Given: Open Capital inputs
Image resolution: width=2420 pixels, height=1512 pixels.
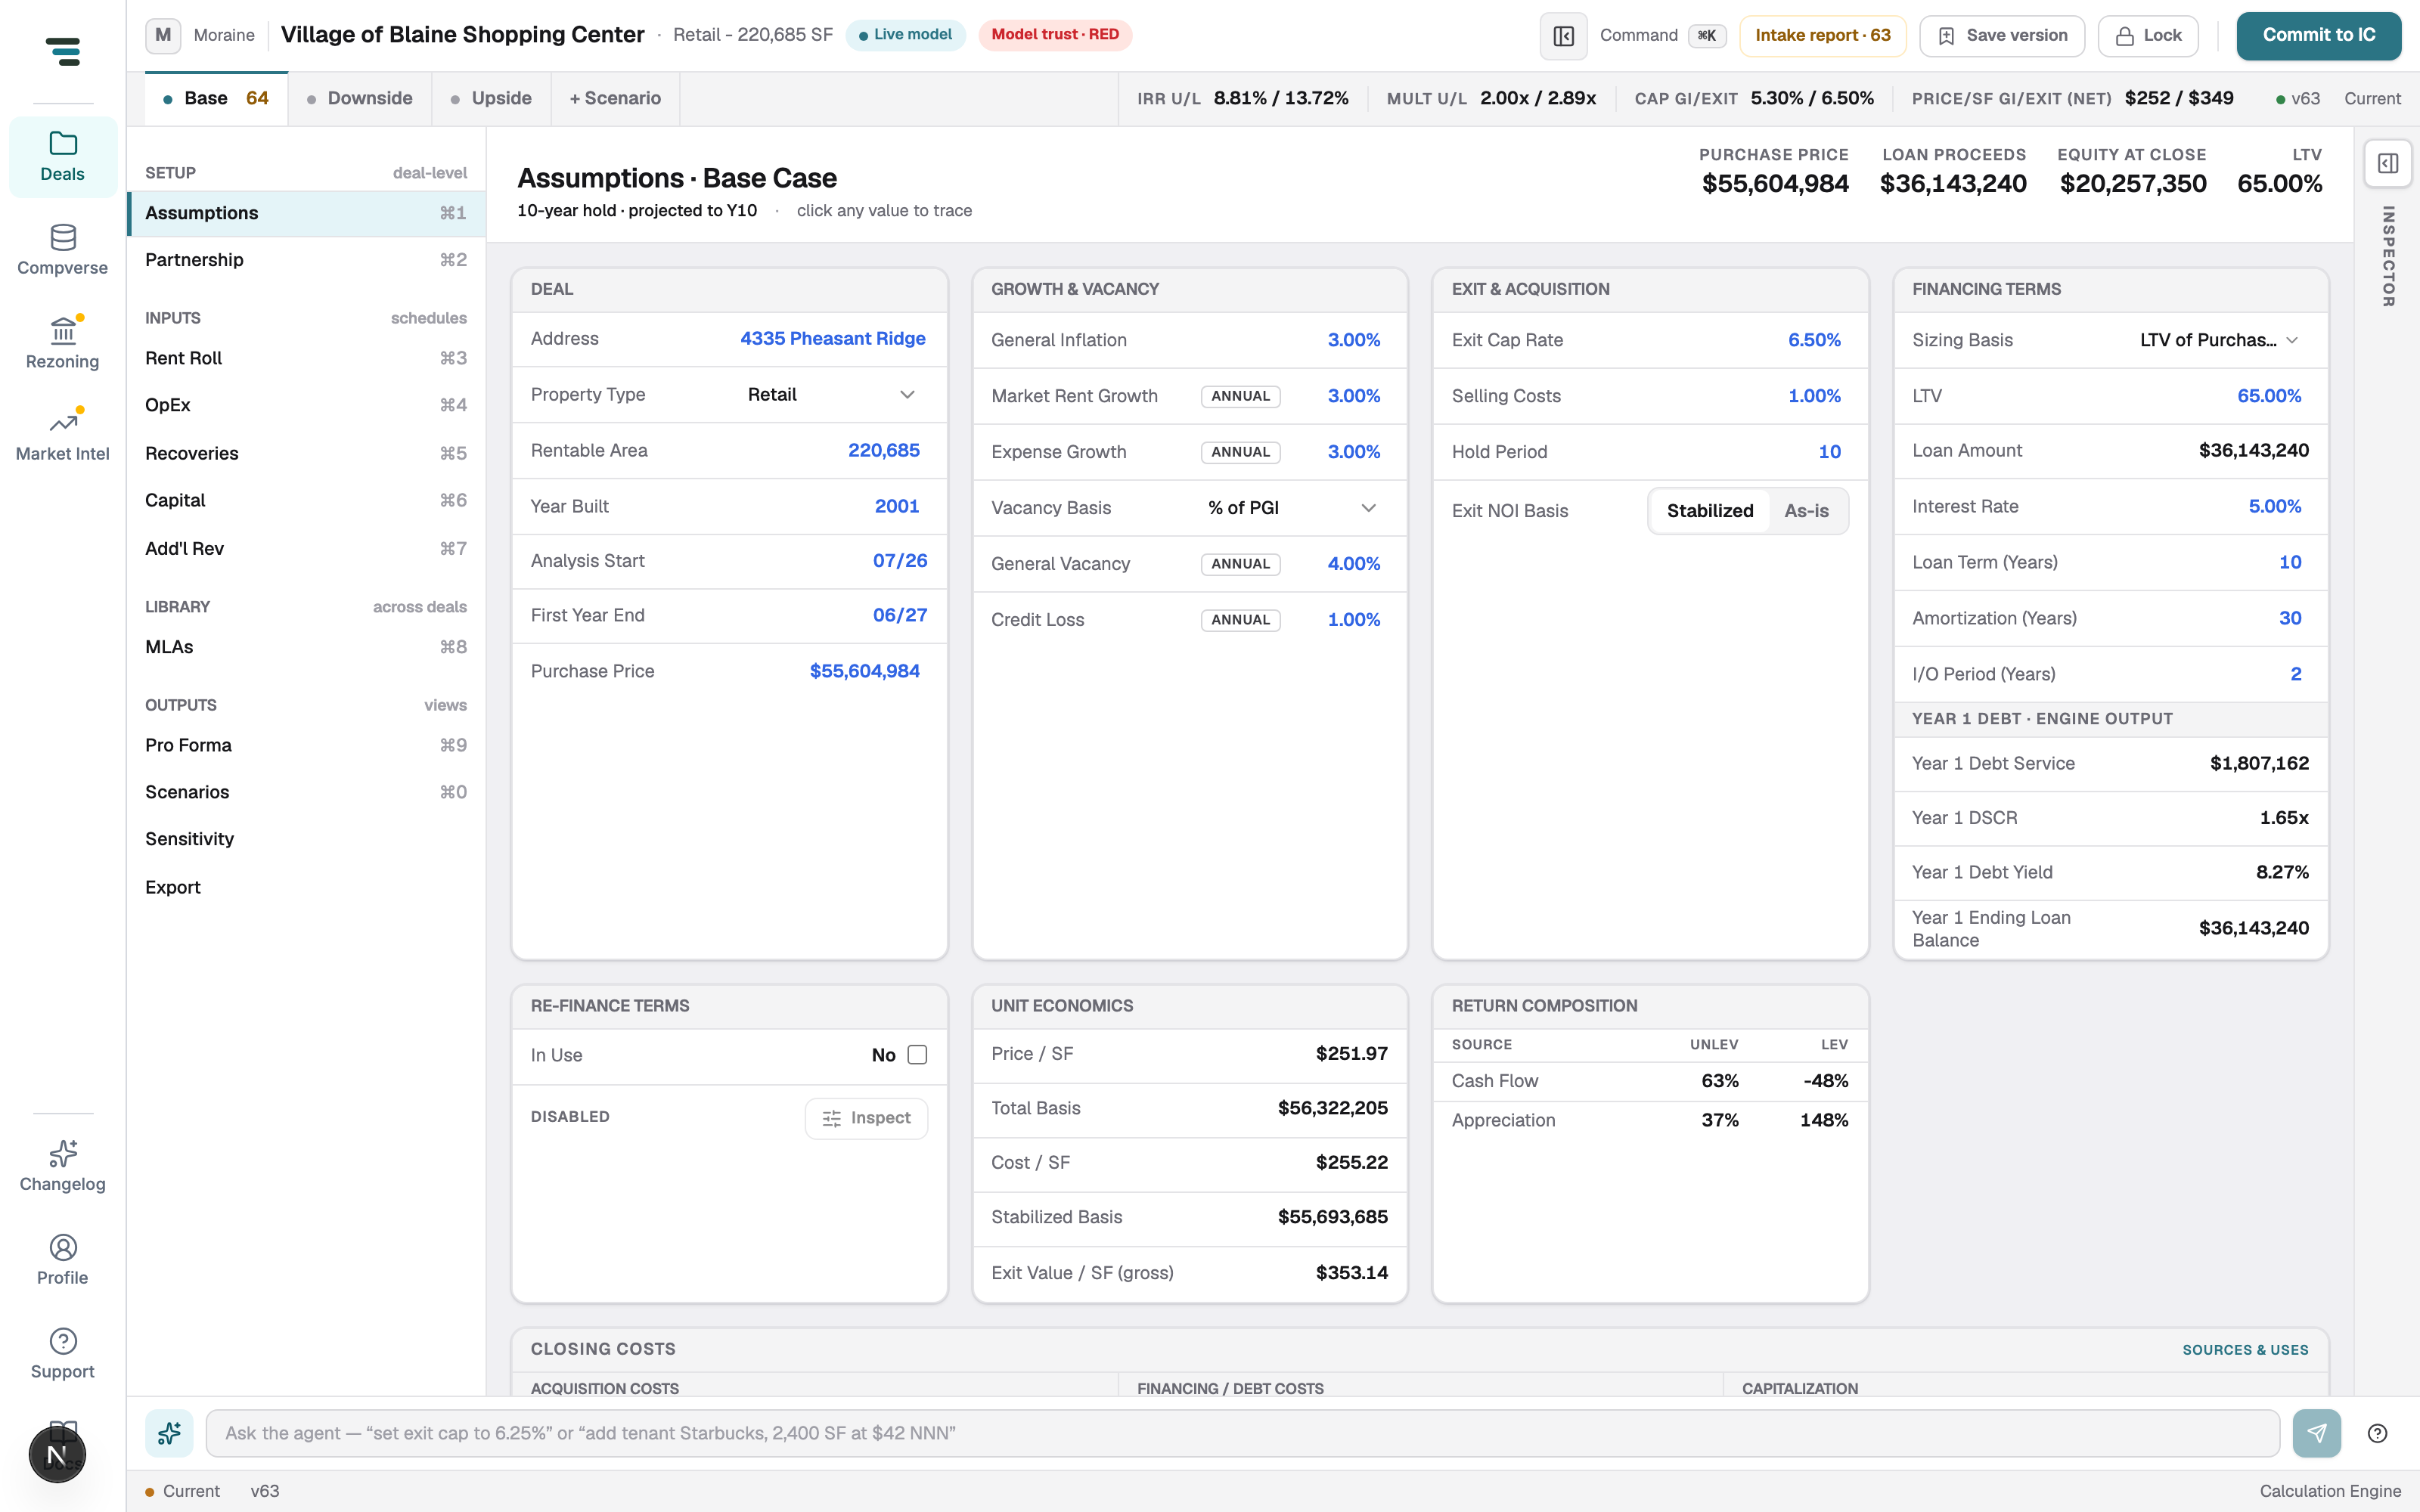Looking at the screenshot, I should [306, 500].
